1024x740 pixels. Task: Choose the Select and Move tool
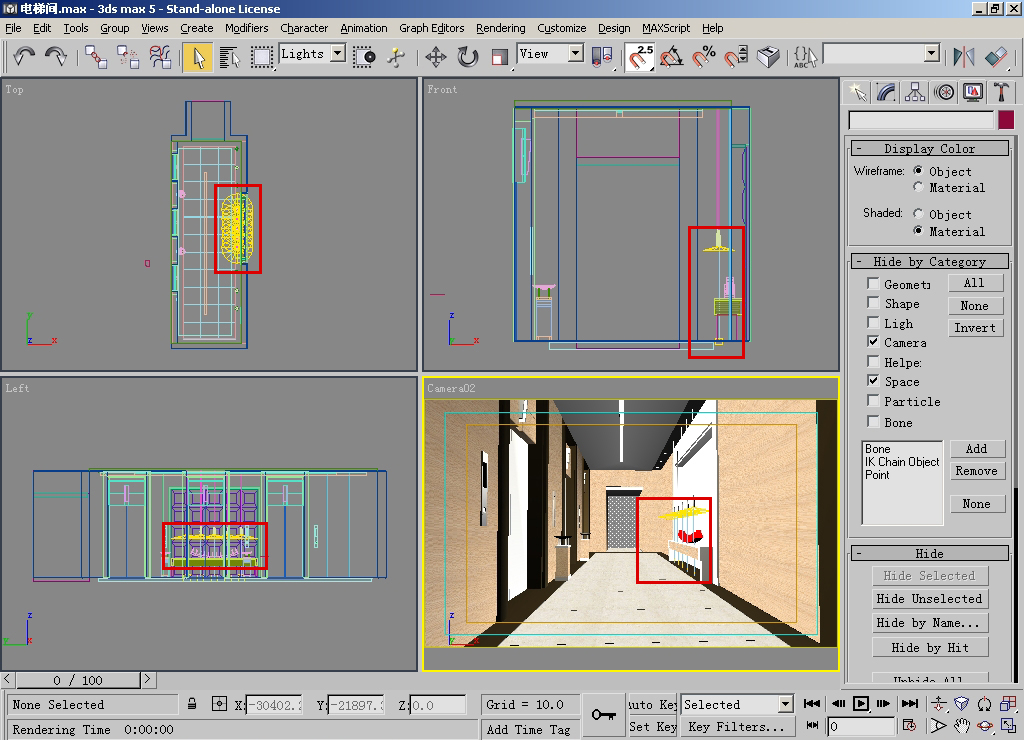point(436,57)
